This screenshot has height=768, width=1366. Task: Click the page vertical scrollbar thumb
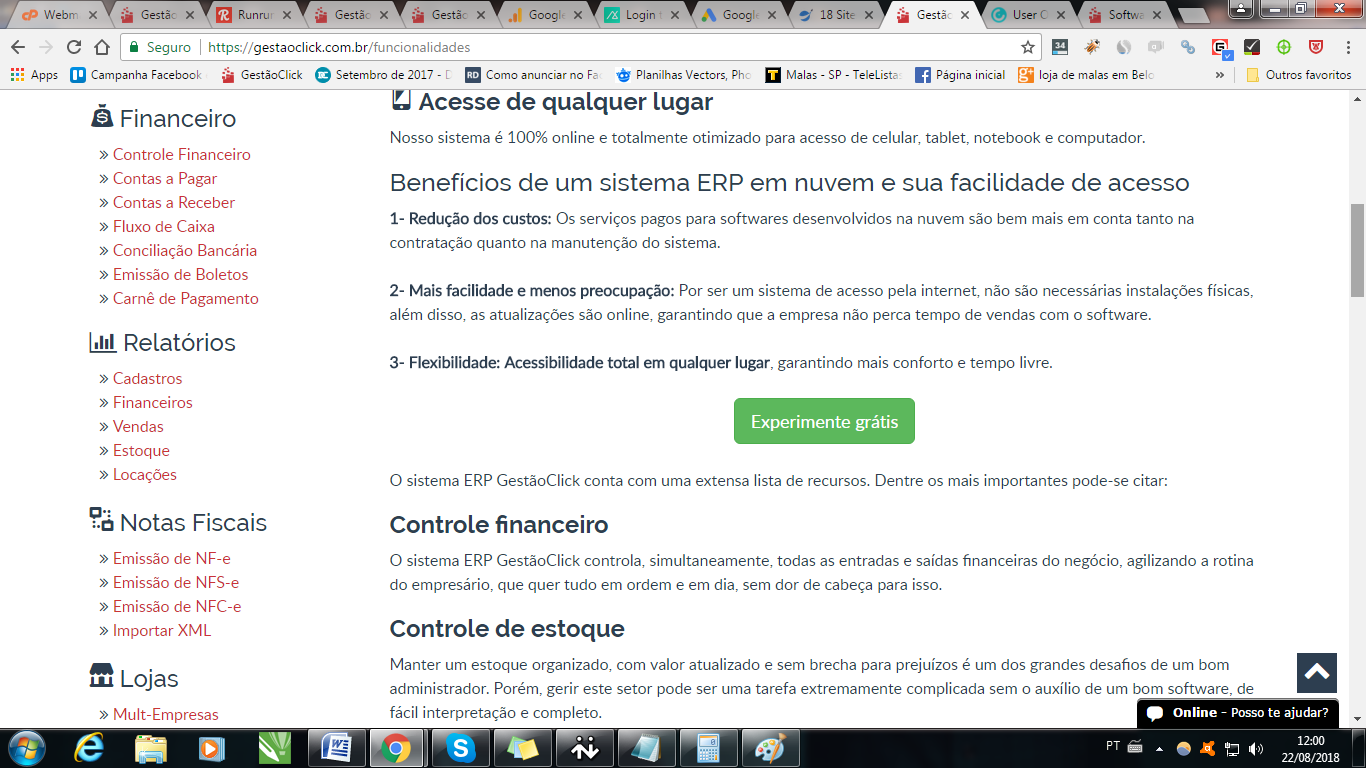[x=1357, y=250]
